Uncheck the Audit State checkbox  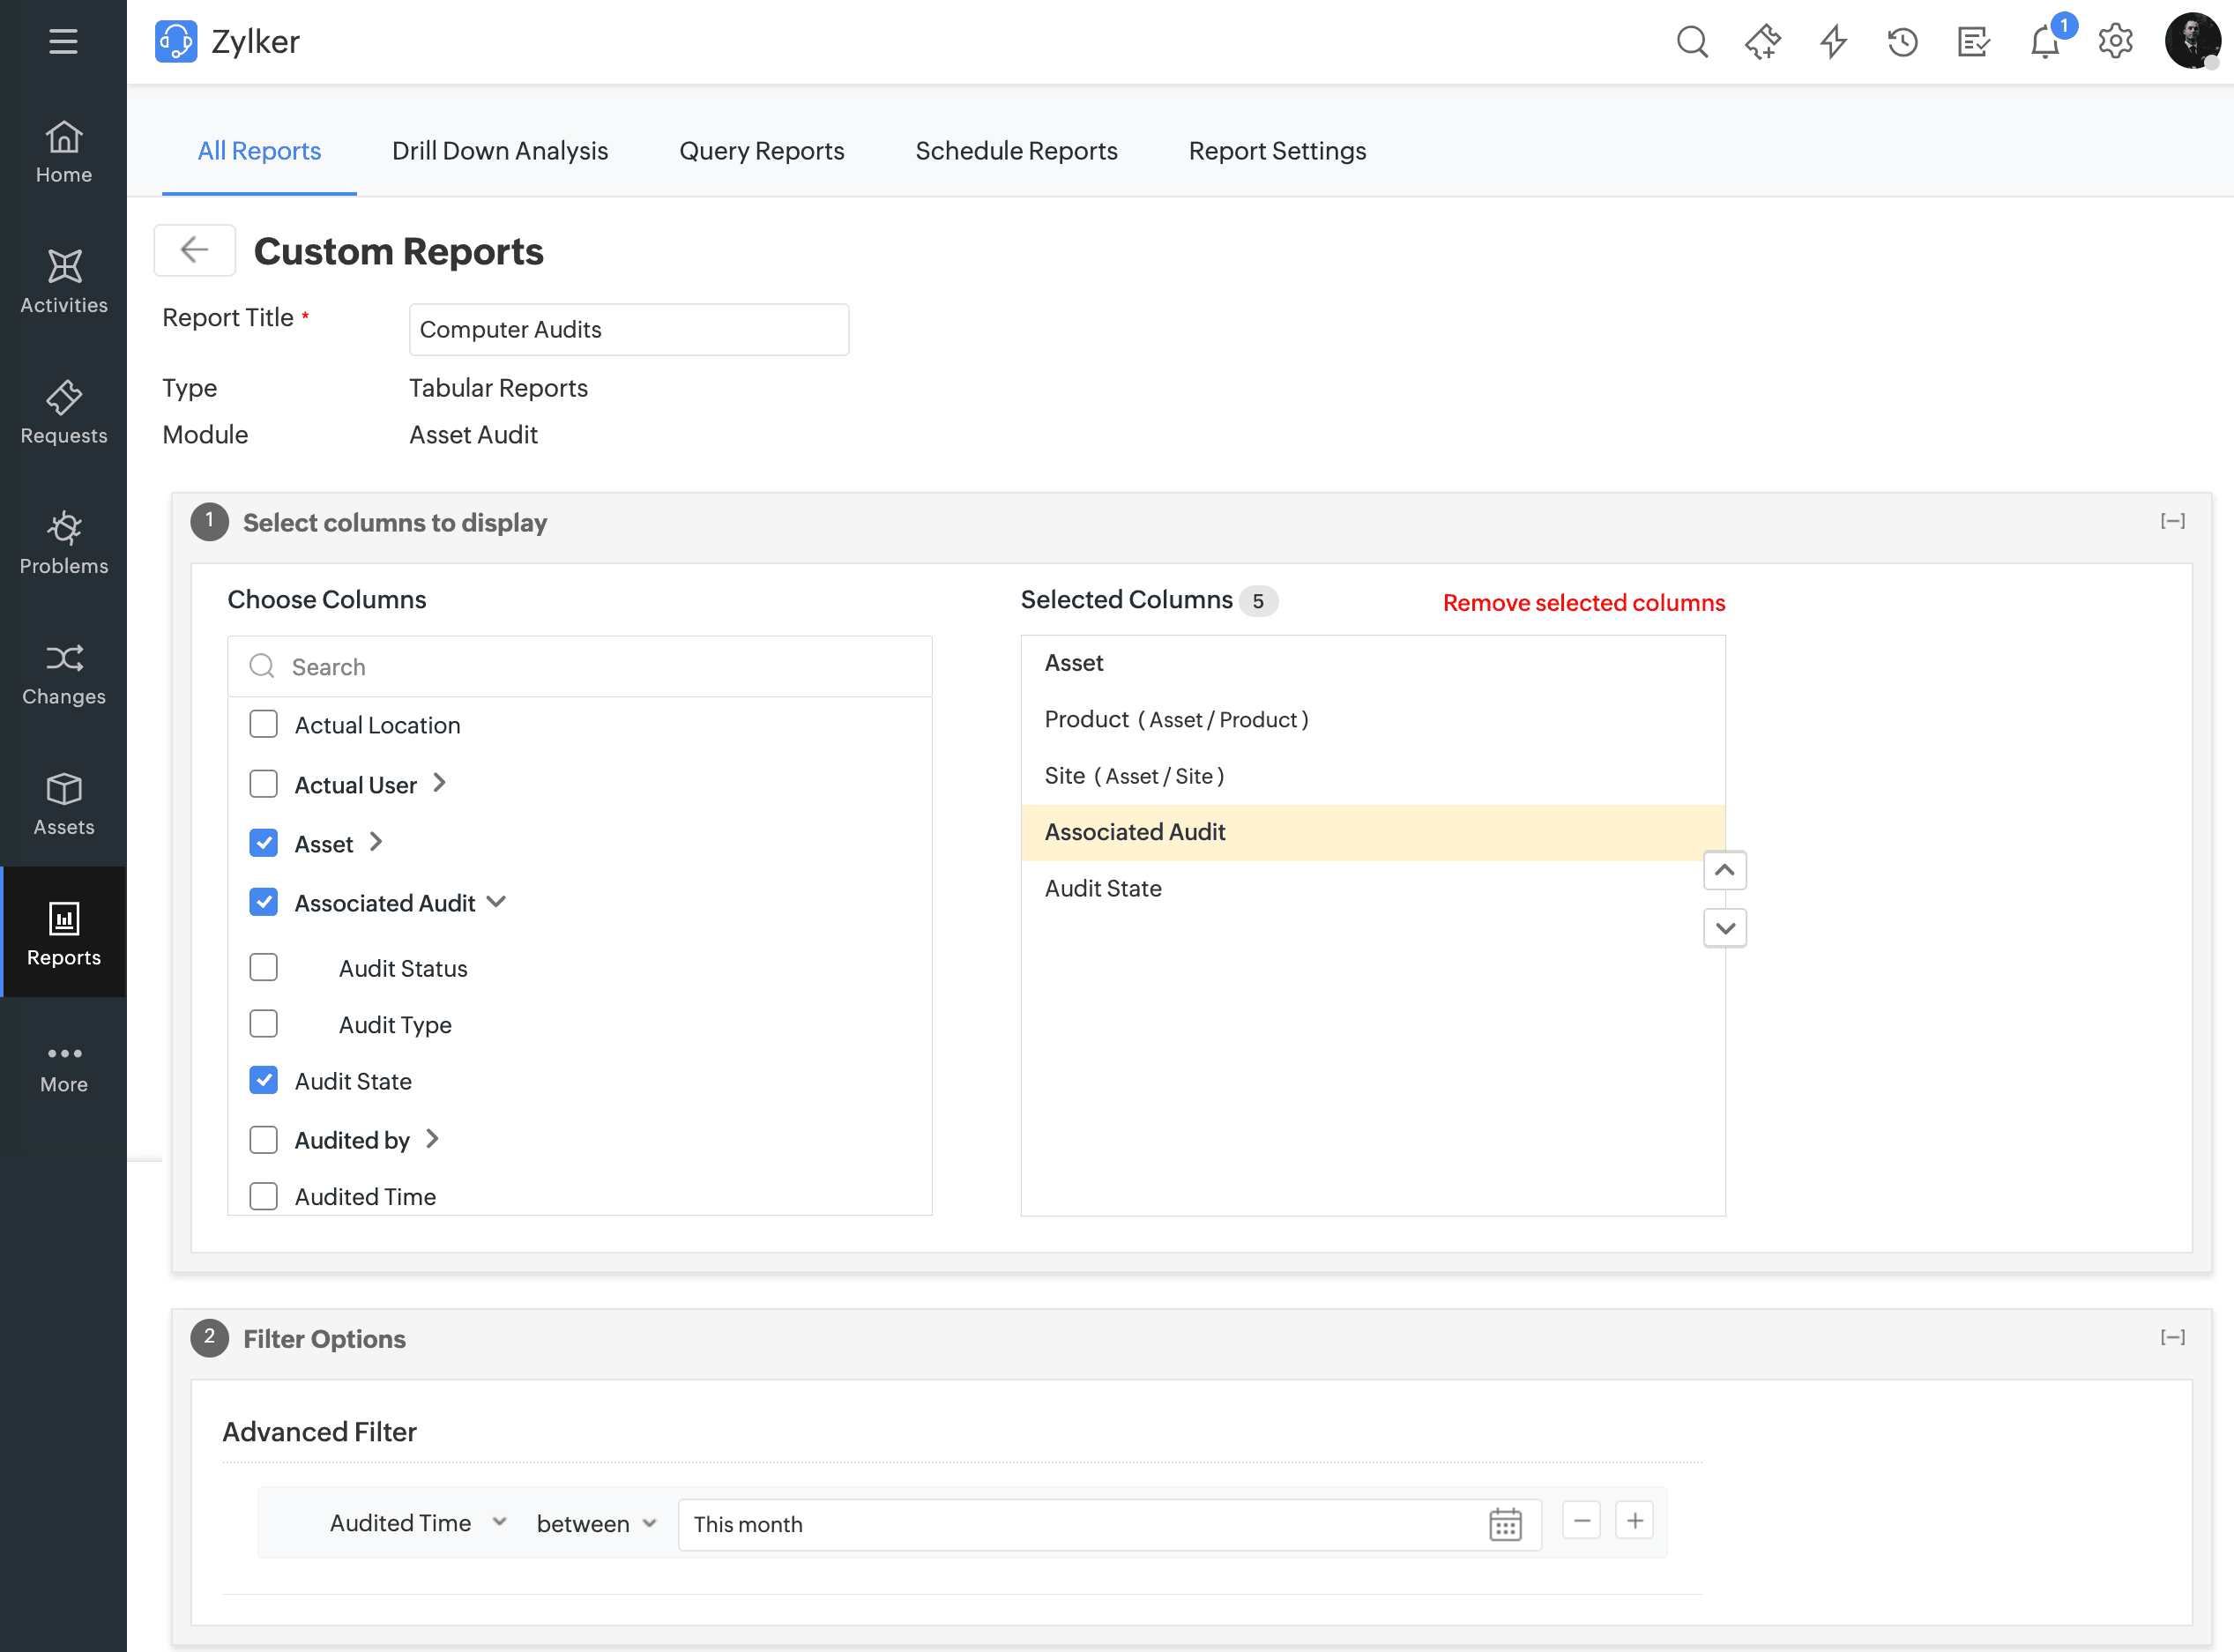(x=263, y=1080)
